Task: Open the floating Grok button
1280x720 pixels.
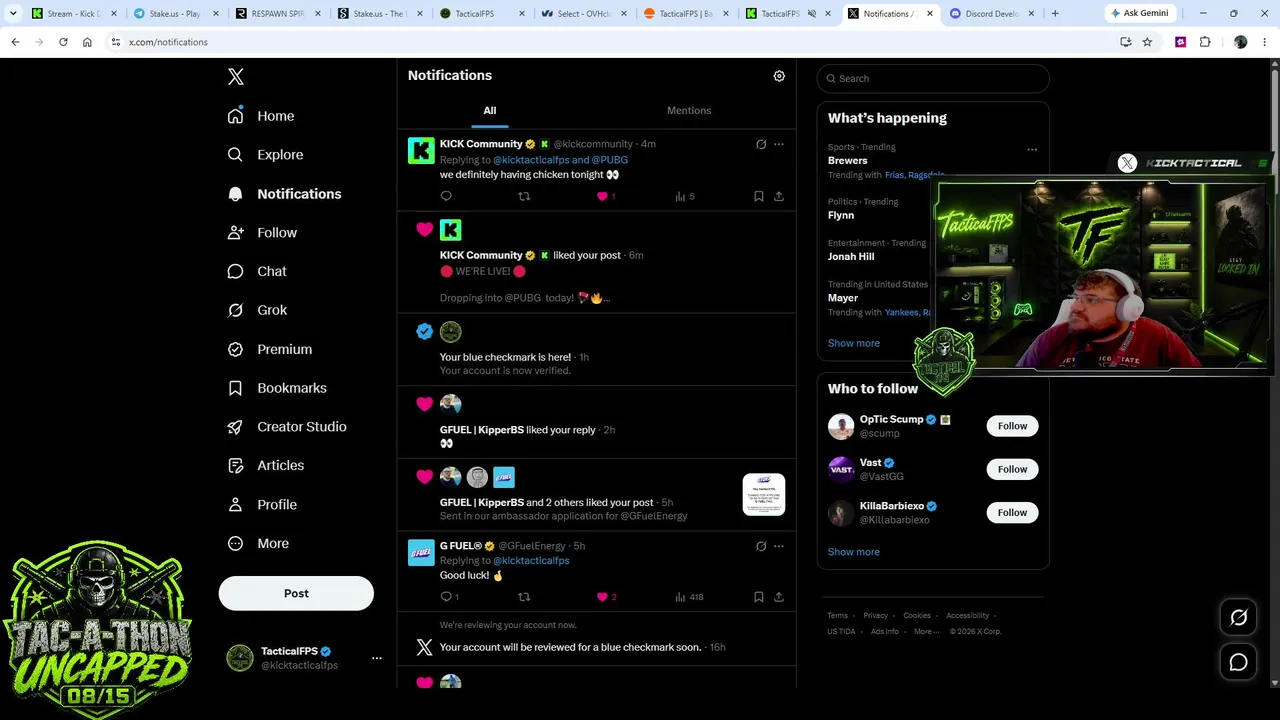Action: click(x=1238, y=618)
